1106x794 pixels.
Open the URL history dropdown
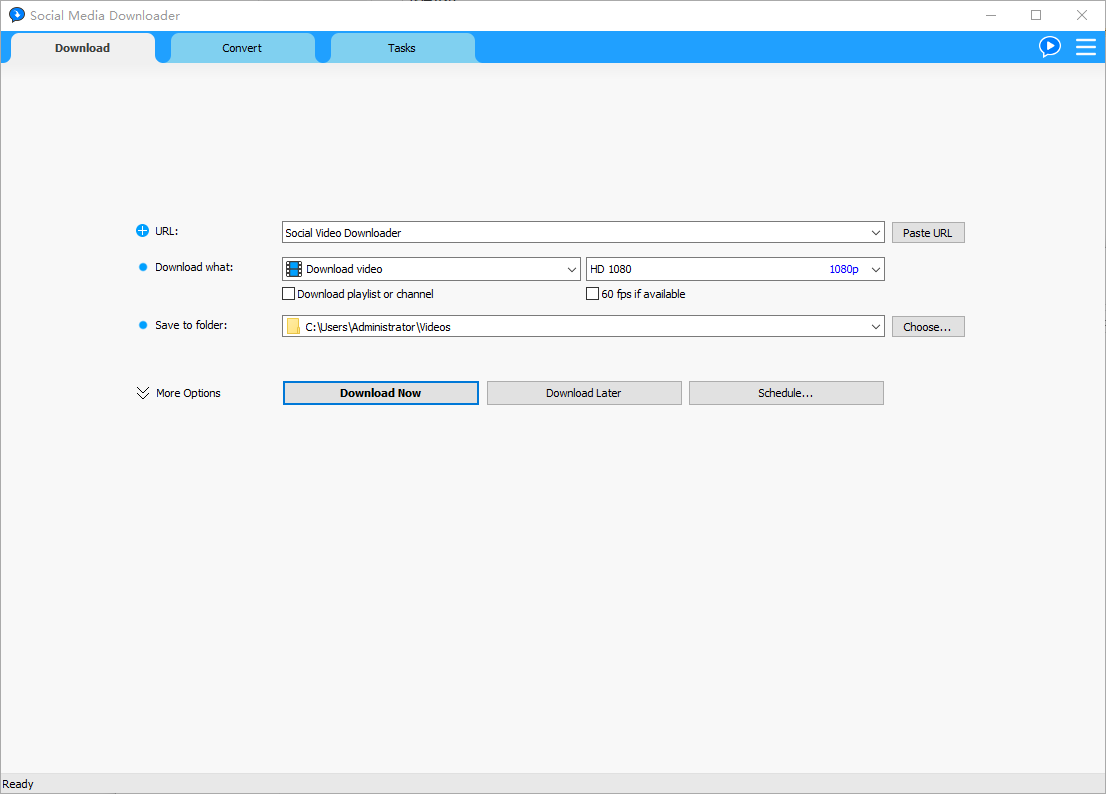point(875,231)
